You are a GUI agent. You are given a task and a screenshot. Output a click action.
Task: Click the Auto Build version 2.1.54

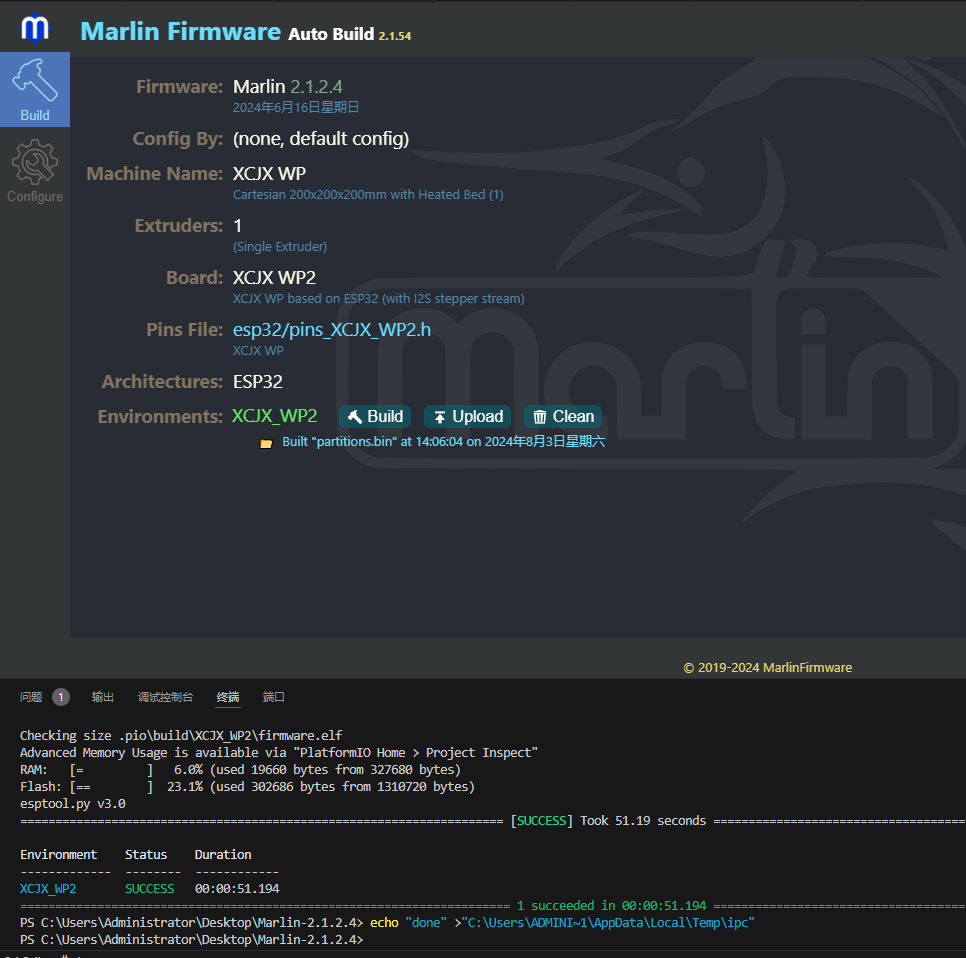(x=394, y=36)
